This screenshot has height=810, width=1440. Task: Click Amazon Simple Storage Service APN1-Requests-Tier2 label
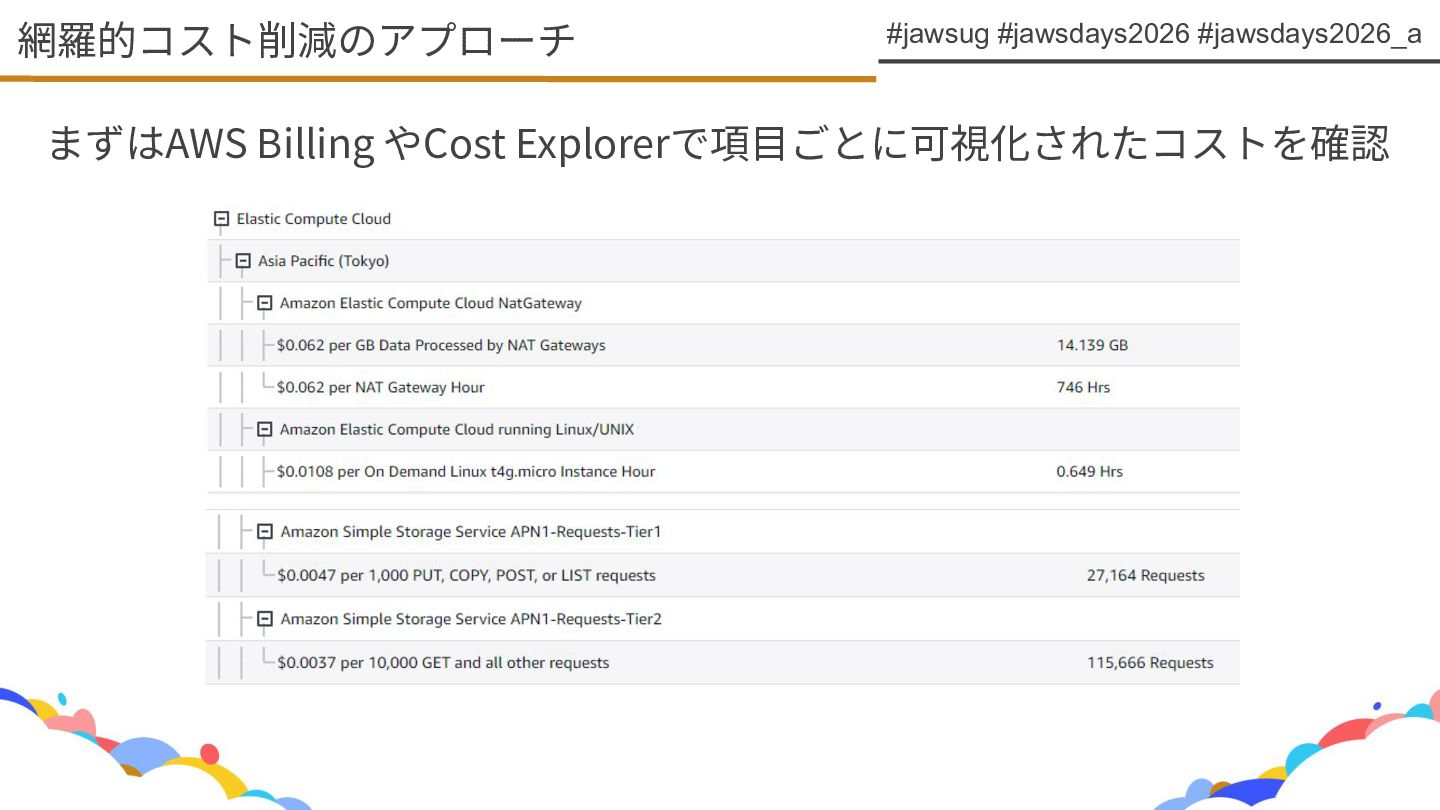click(471, 619)
